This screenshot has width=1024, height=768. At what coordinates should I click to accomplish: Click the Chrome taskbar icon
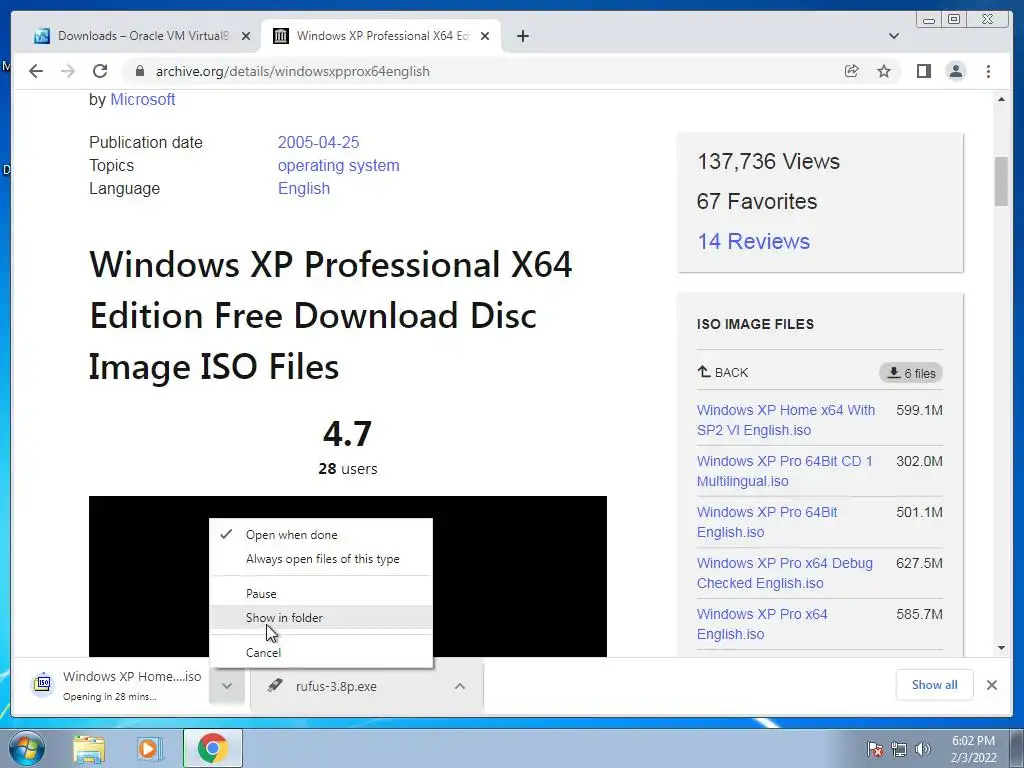coord(212,748)
